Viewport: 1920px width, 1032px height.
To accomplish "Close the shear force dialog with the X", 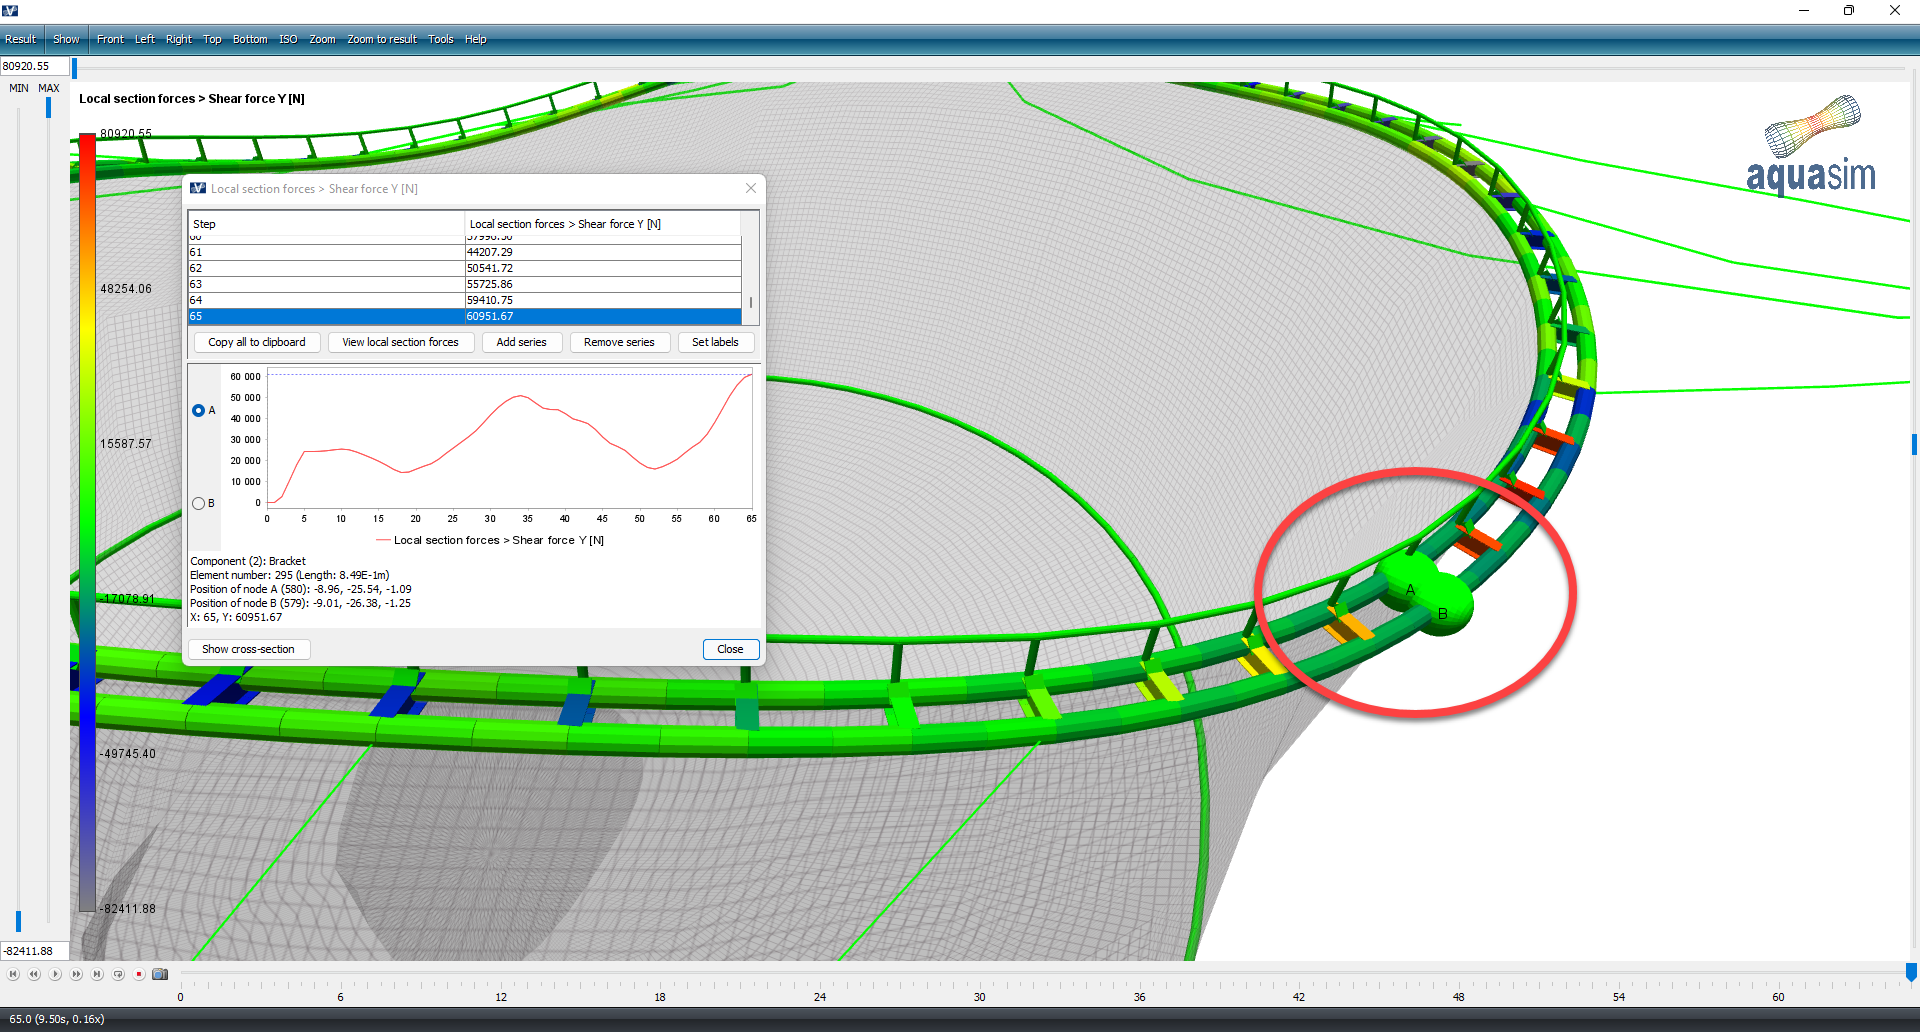I will click(751, 188).
